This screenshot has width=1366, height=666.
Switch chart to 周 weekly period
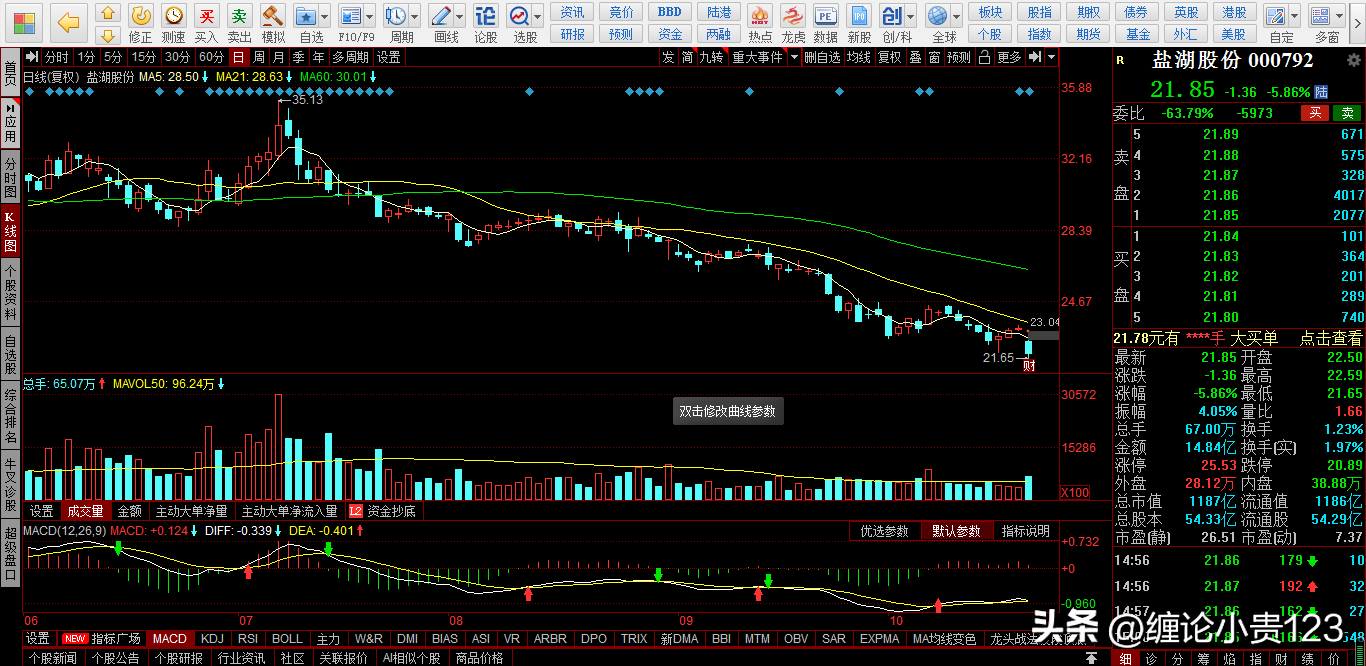(x=259, y=57)
